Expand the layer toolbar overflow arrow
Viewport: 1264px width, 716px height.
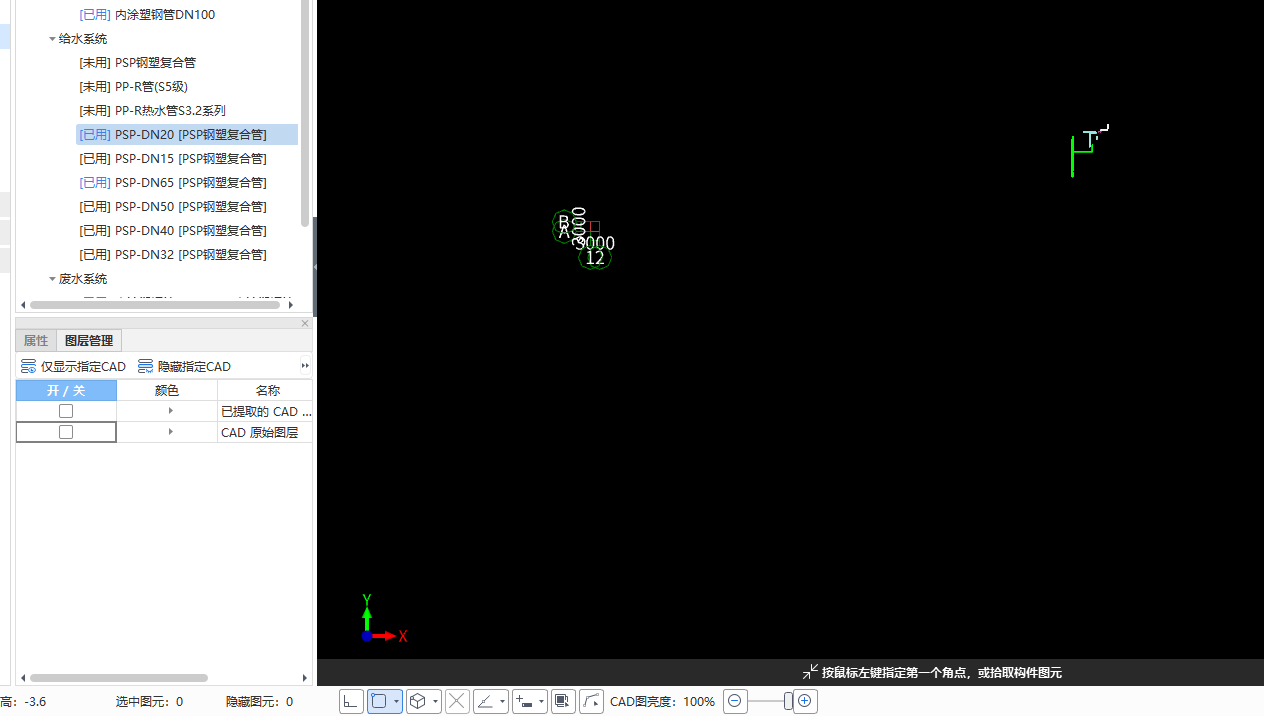tap(305, 366)
